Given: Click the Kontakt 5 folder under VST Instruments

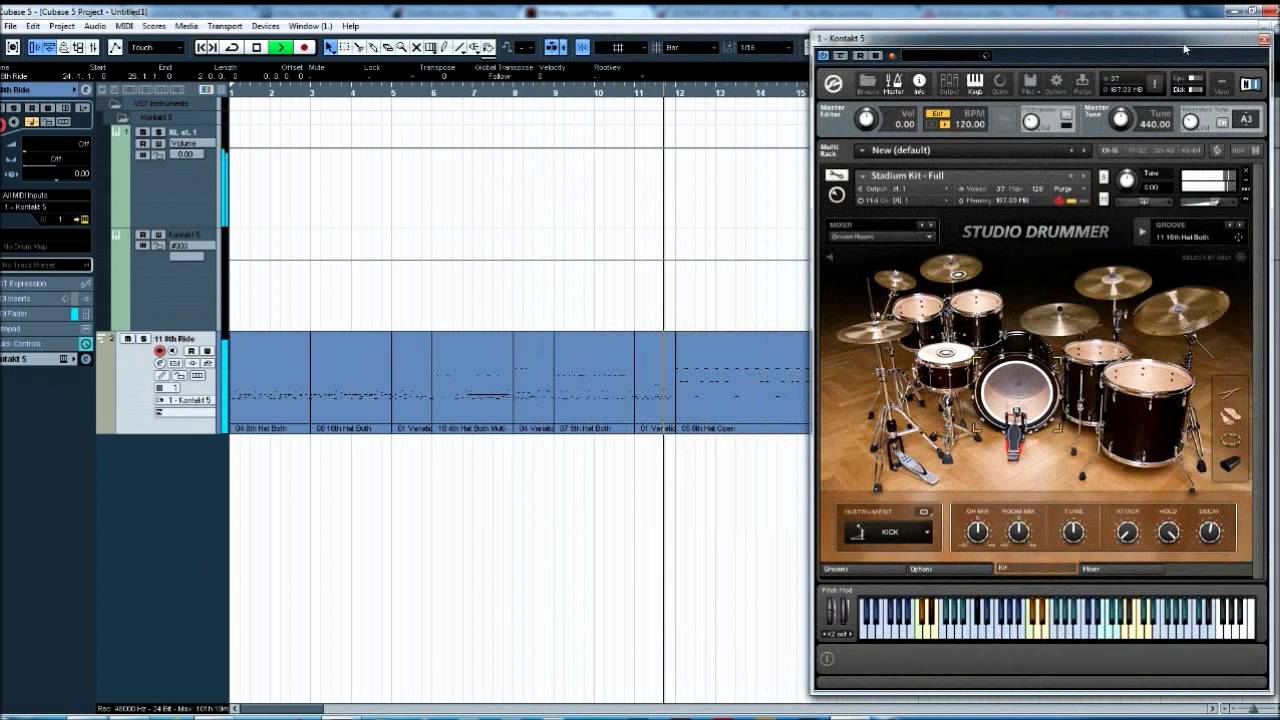Looking at the screenshot, I should pos(155,117).
